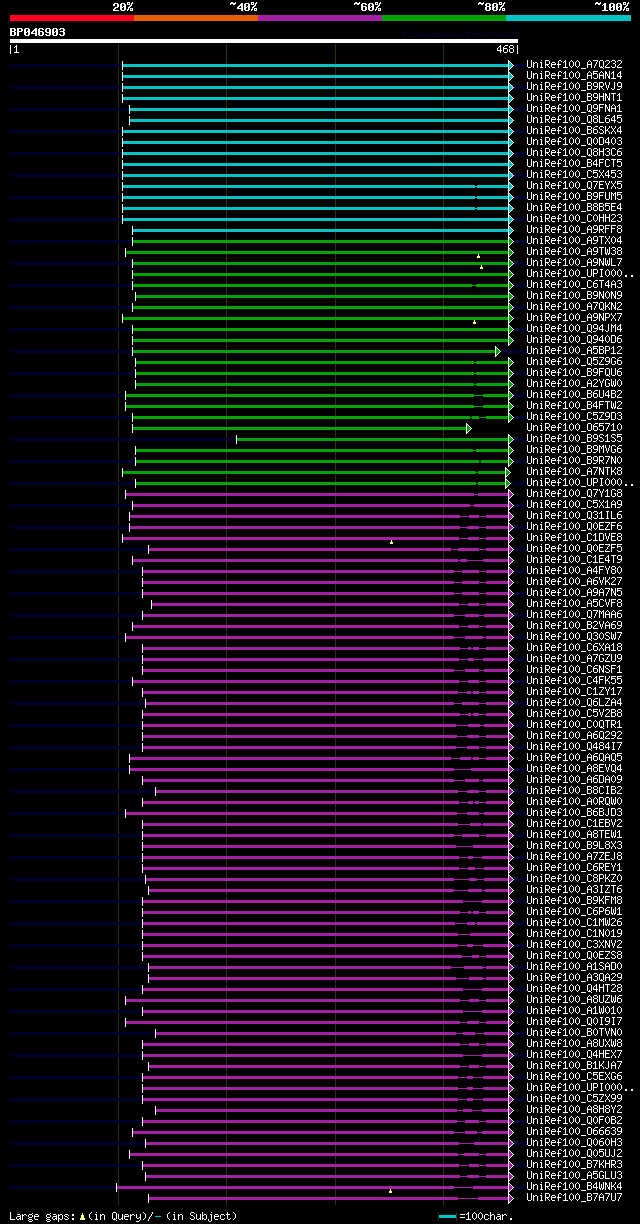The image size is (640, 1224).
Task: Click the green arrowhead ending the O65710 alignment
Action: pos(468,428)
